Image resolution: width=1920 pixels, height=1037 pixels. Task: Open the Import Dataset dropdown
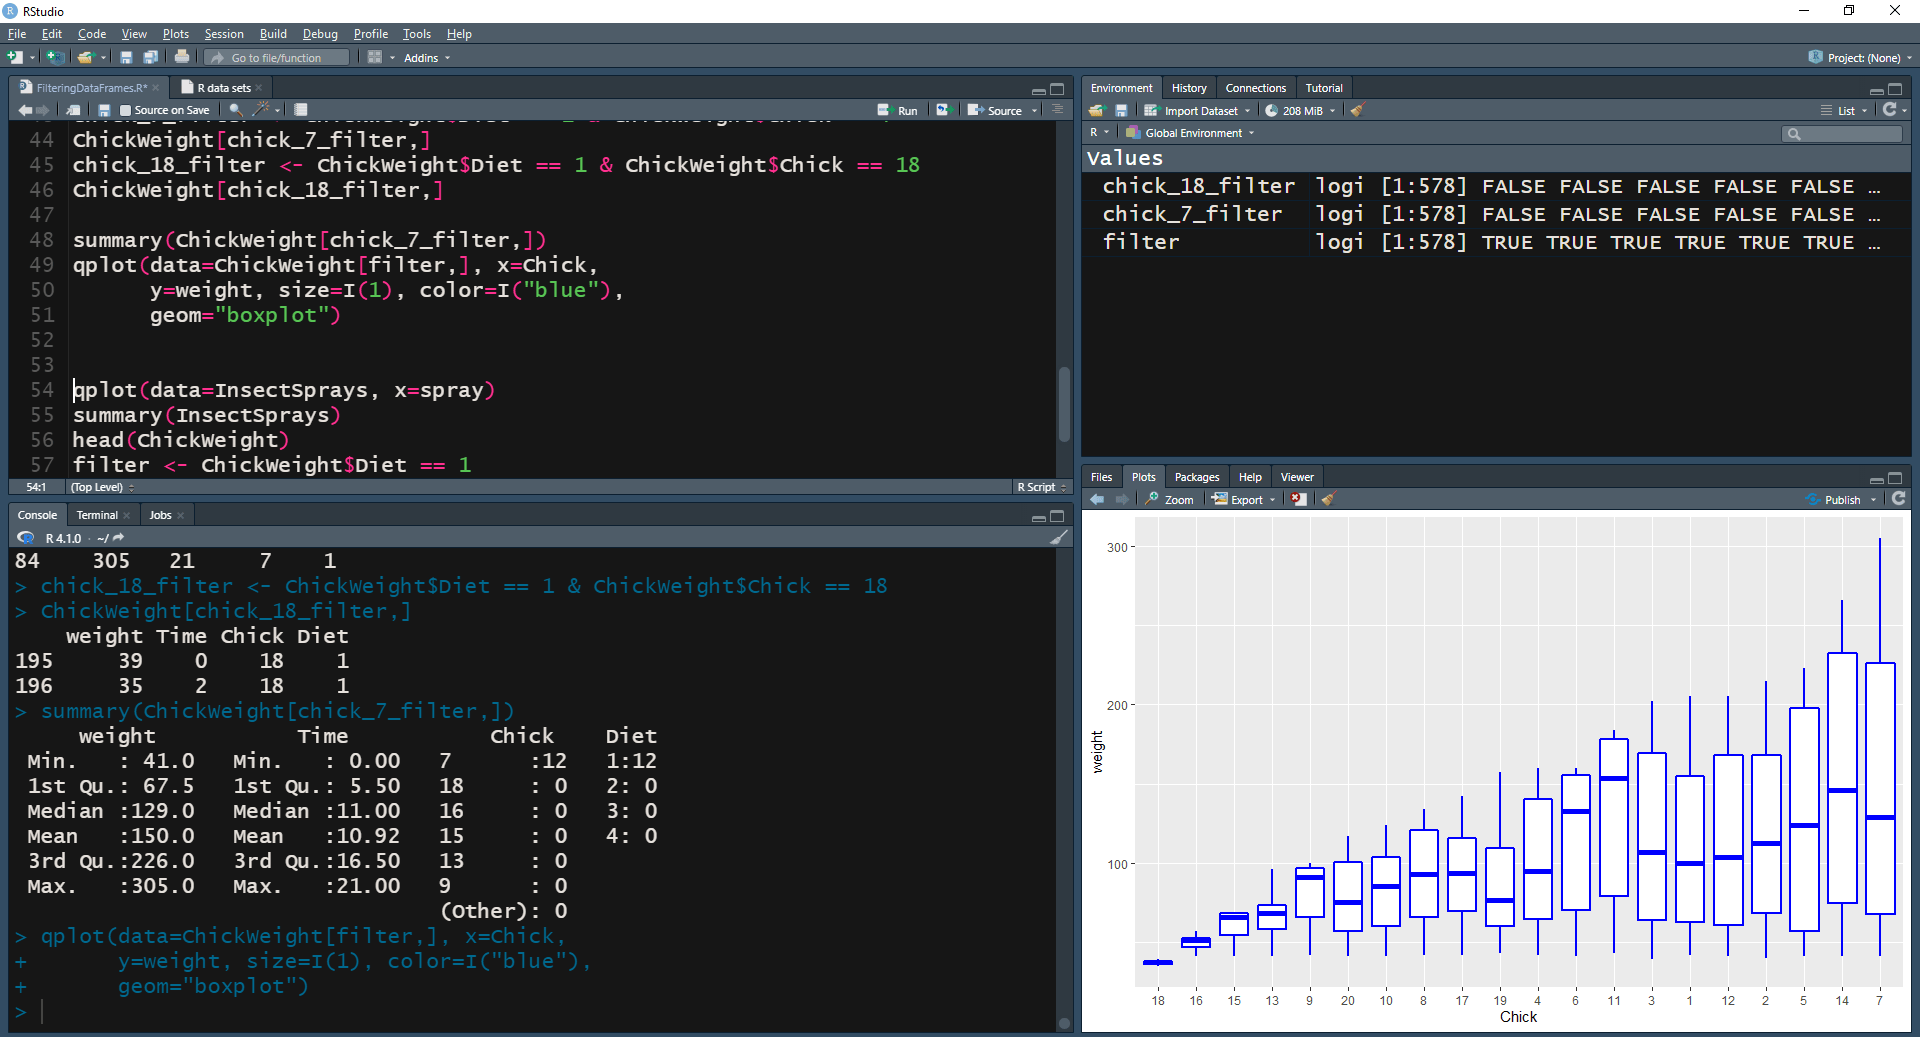[1197, 110]
